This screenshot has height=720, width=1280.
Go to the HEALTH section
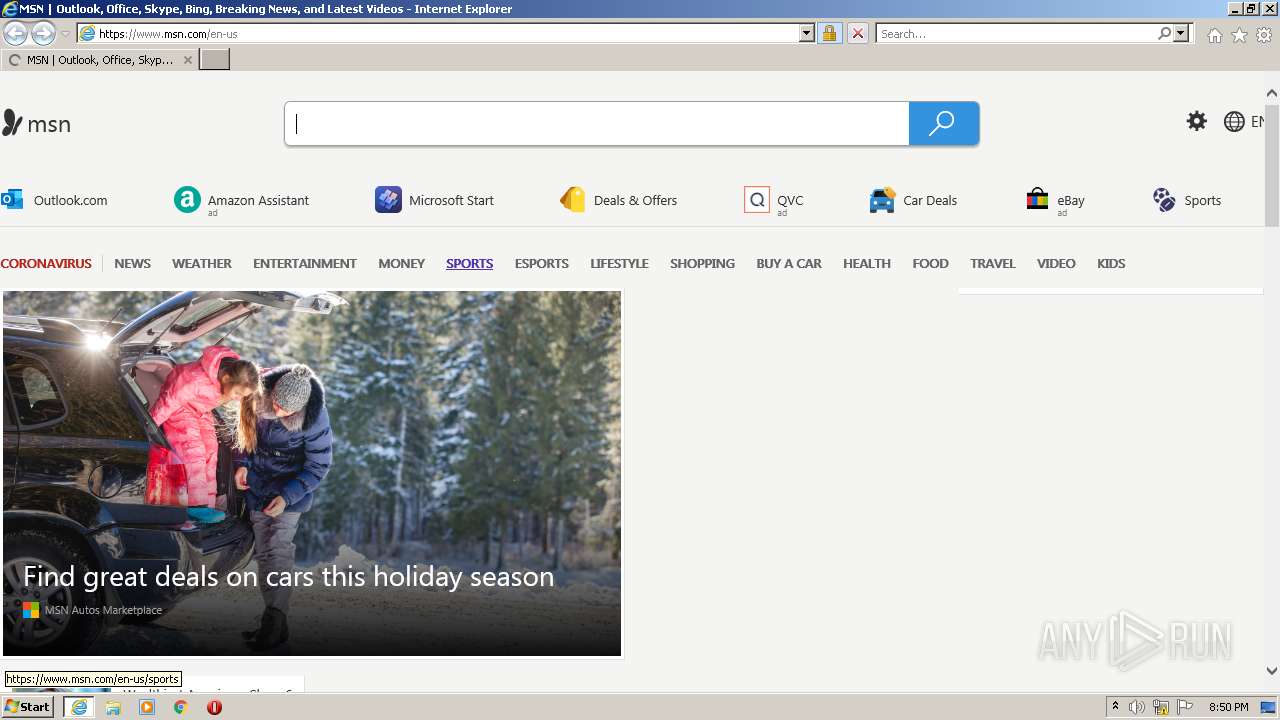pyautogui.click(x=866, y=263)
